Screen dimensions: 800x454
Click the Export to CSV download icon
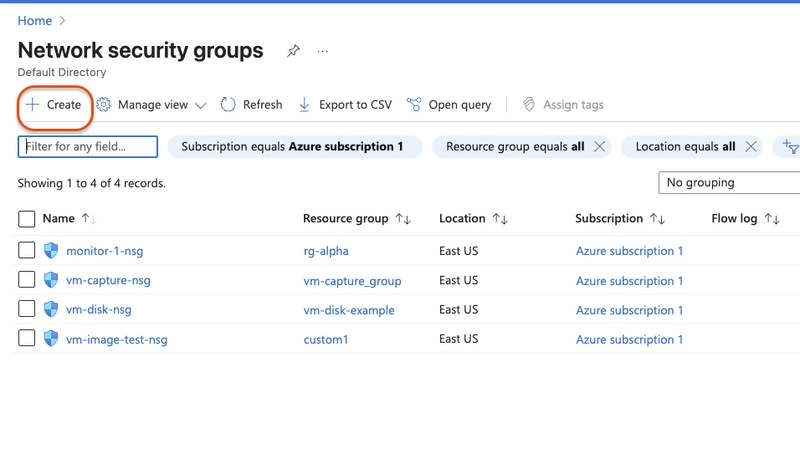[x=304, y=105]
